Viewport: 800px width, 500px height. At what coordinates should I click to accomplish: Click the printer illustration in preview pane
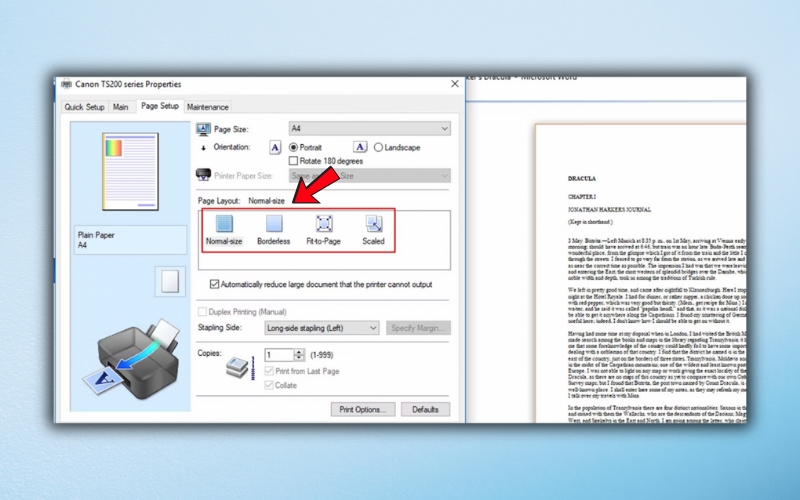coord(133,360)
